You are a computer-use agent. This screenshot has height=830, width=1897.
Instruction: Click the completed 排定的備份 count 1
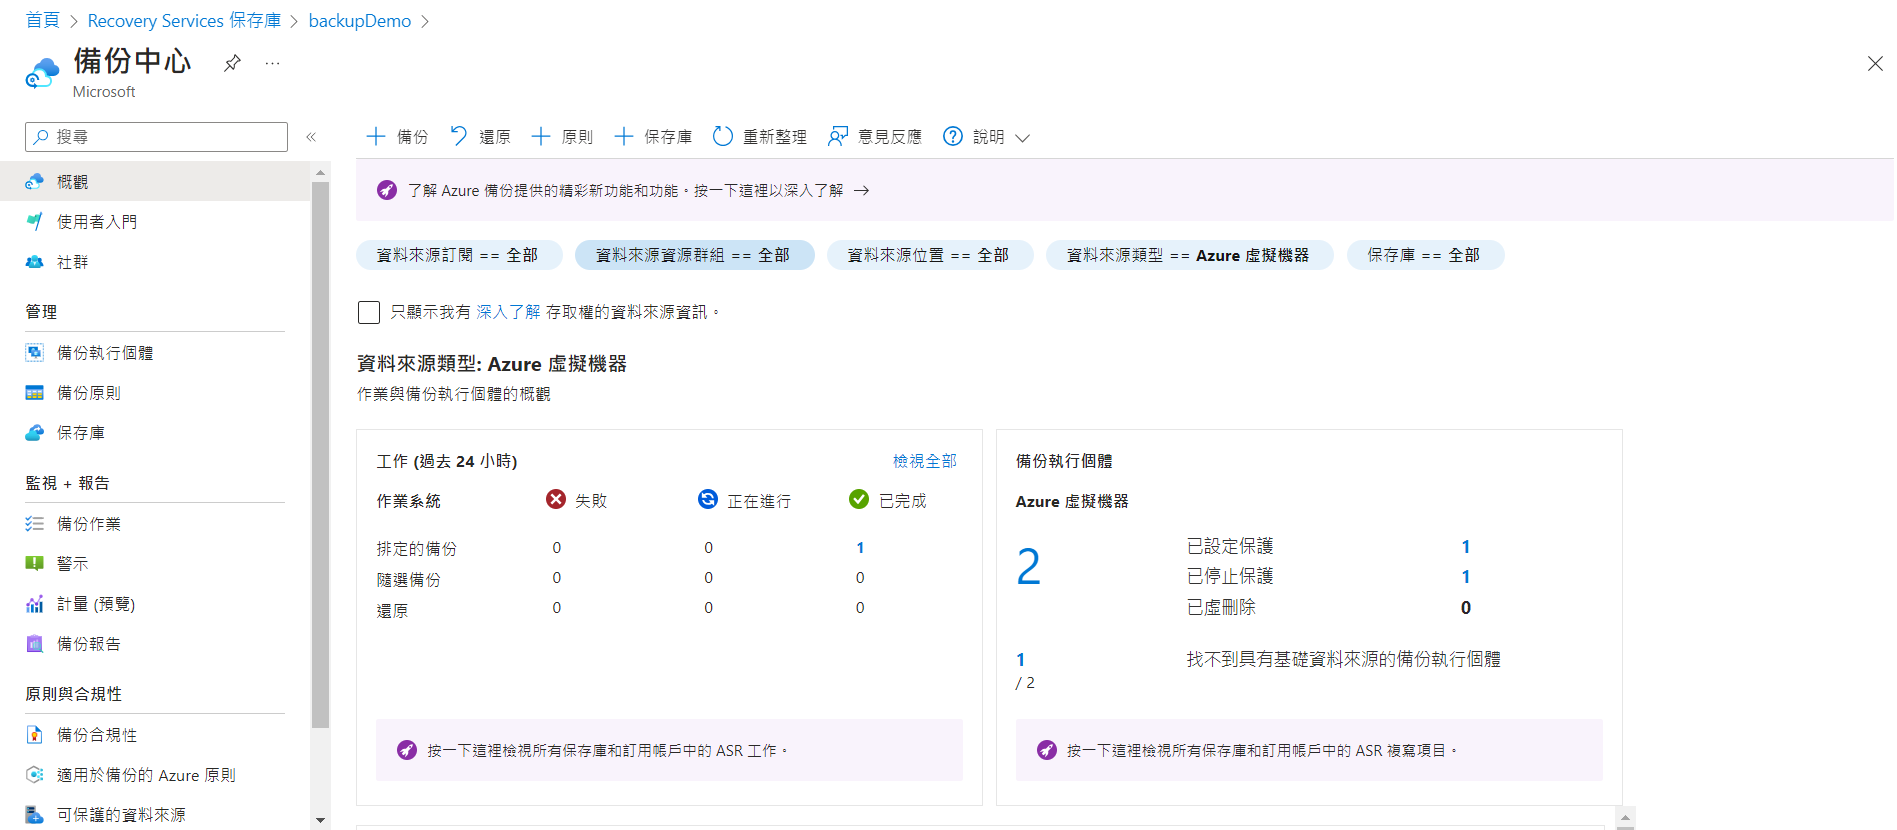click(860, 548)
